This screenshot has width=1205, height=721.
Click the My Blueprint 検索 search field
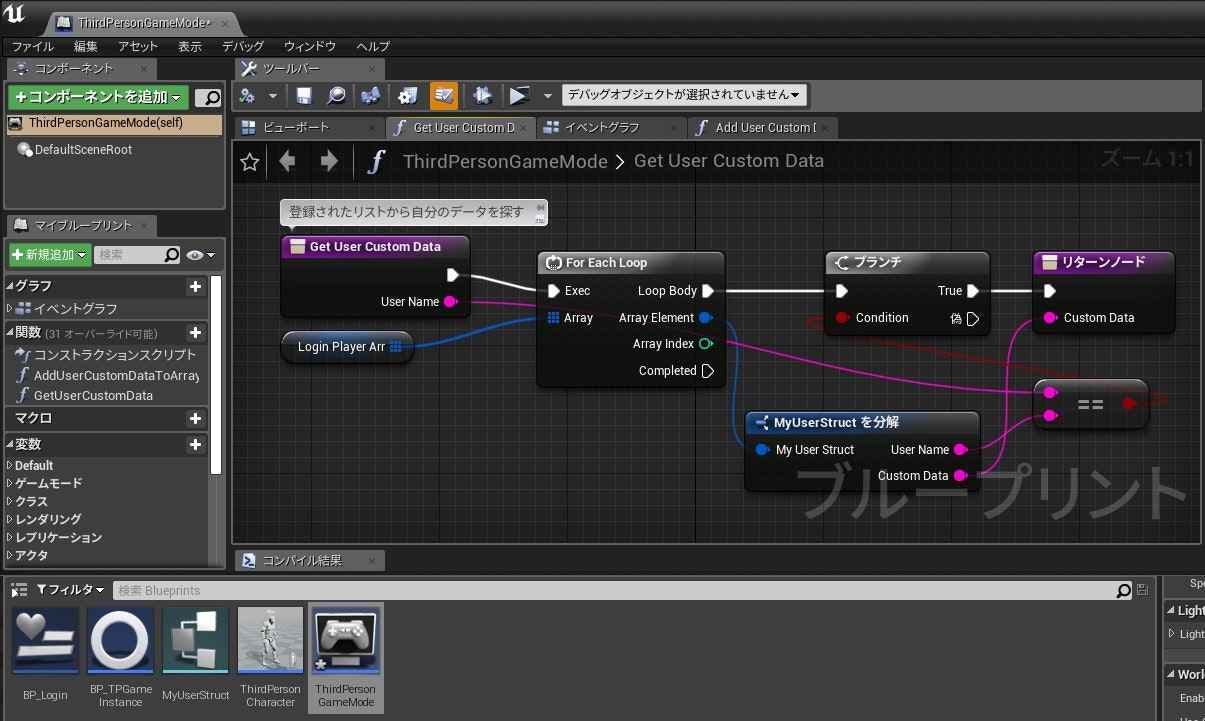137,255
